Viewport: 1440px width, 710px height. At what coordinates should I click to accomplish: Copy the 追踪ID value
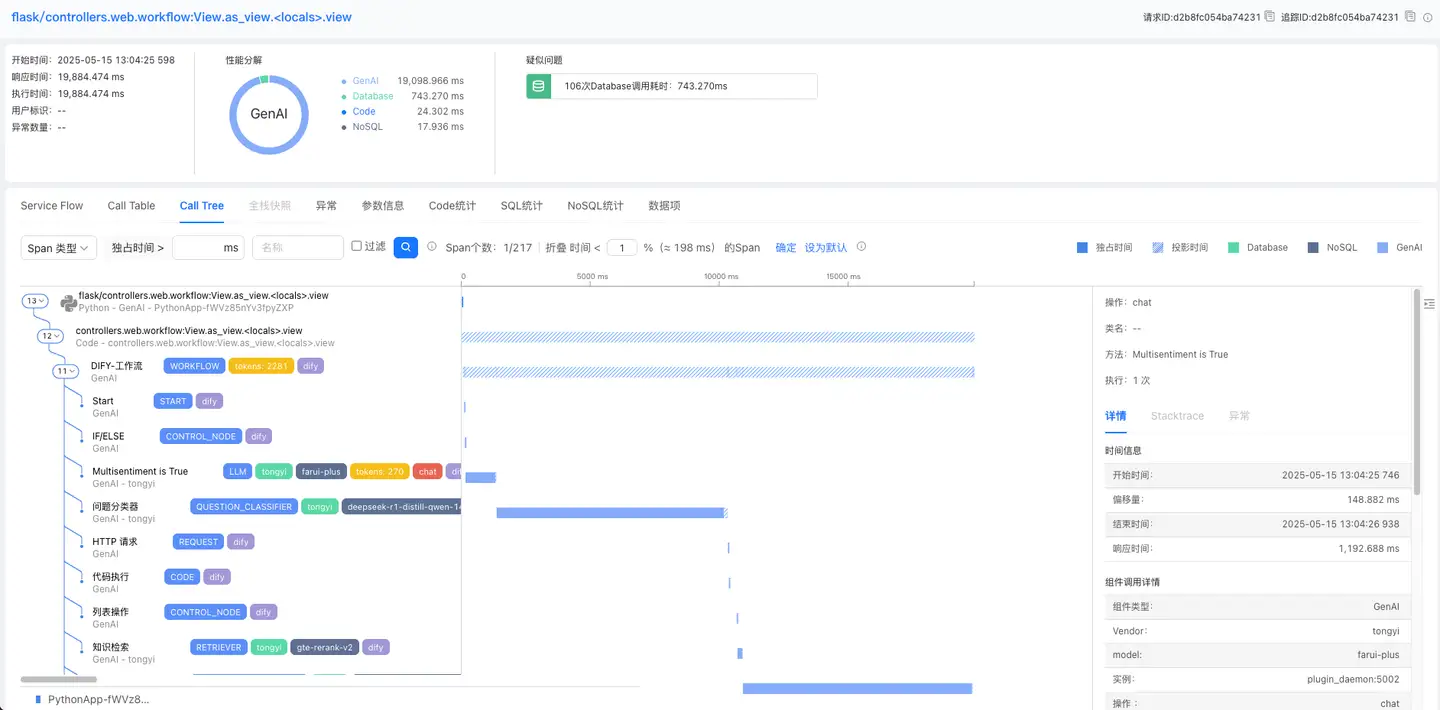pyautogui.click(x=1410, y=17)
